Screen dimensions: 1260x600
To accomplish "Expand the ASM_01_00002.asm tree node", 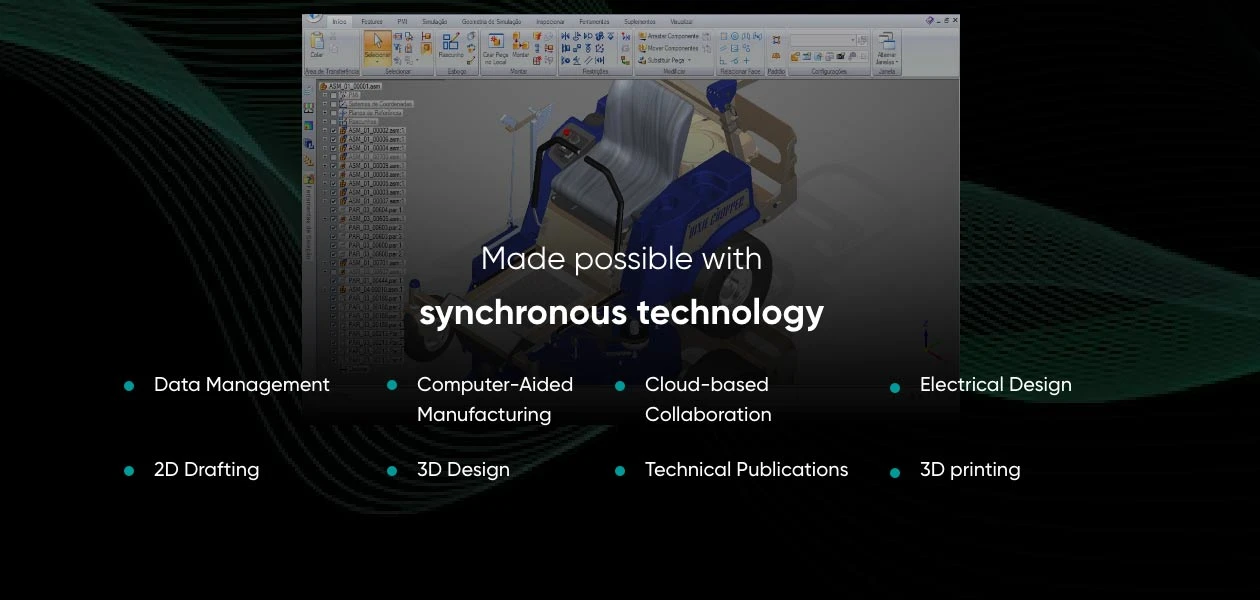I will 324,131.
